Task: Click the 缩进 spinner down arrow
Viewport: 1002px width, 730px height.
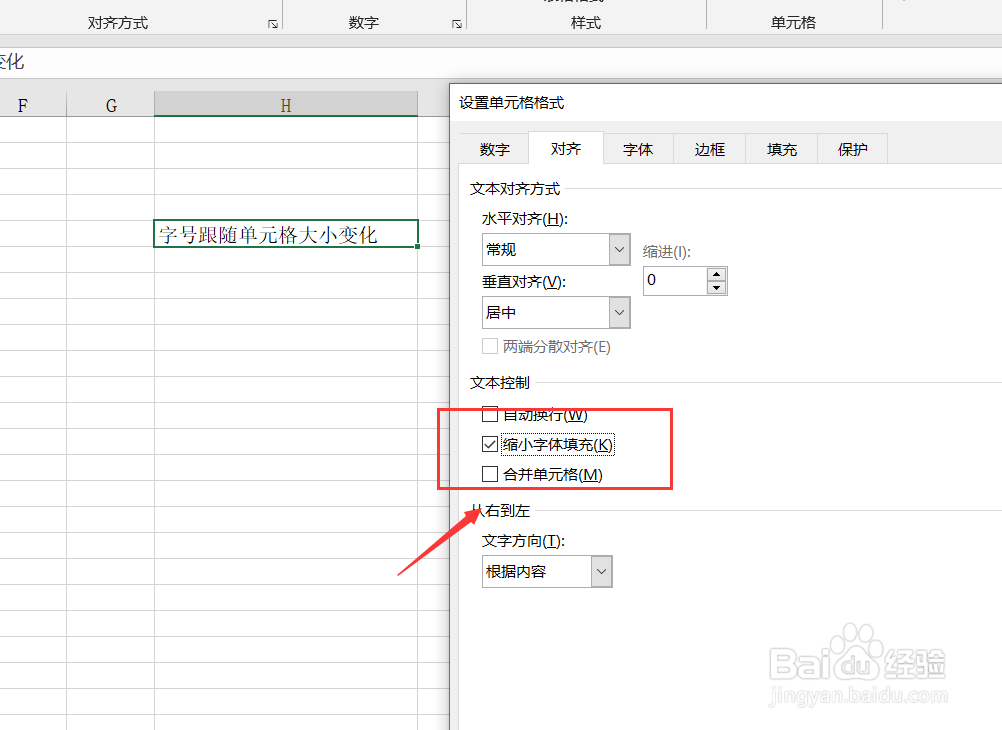Action: (x=718, y=286)
